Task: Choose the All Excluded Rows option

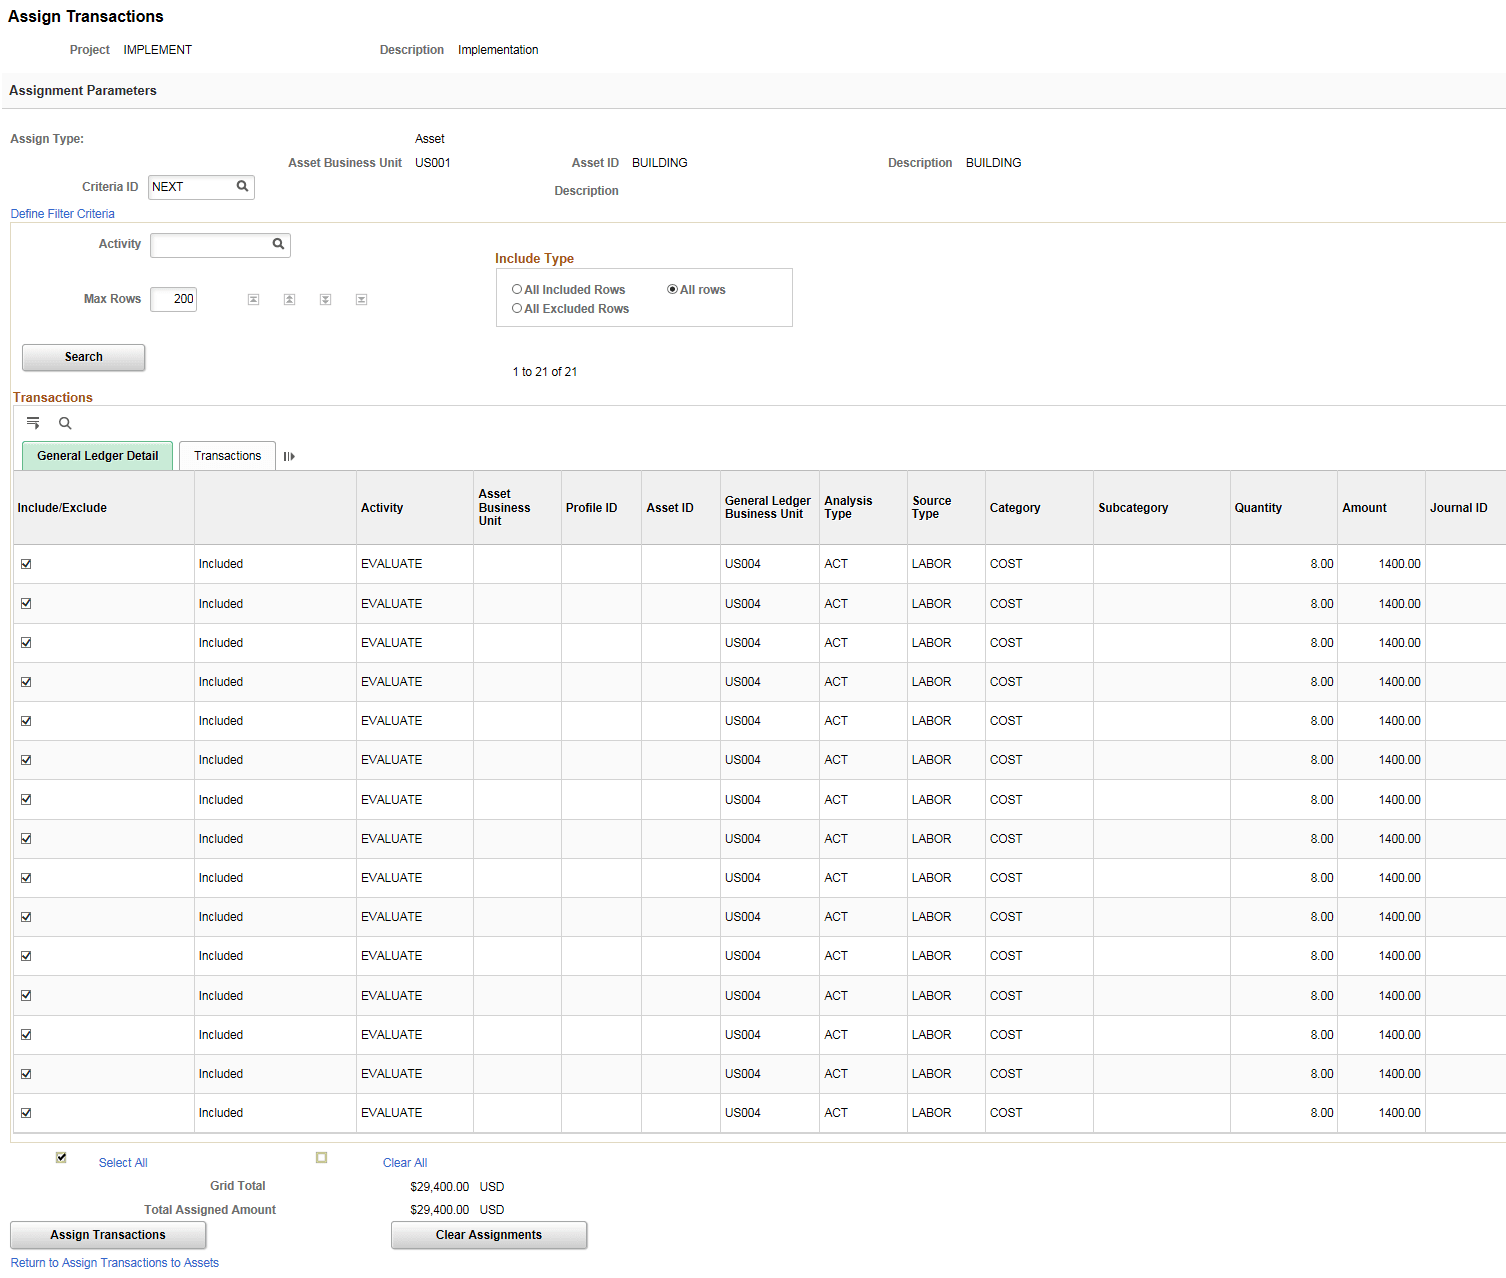Action: coord(517,308)
